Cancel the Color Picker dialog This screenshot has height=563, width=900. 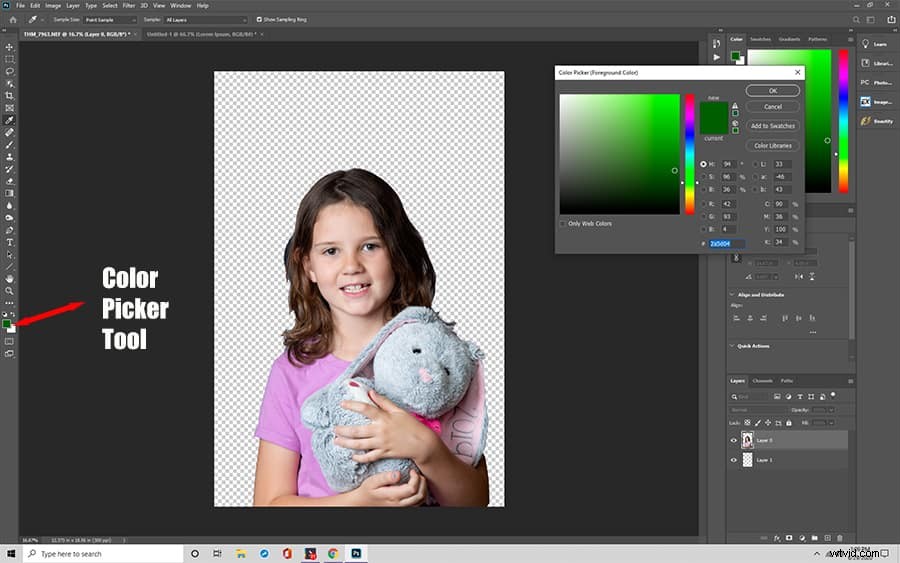[773, 107]
